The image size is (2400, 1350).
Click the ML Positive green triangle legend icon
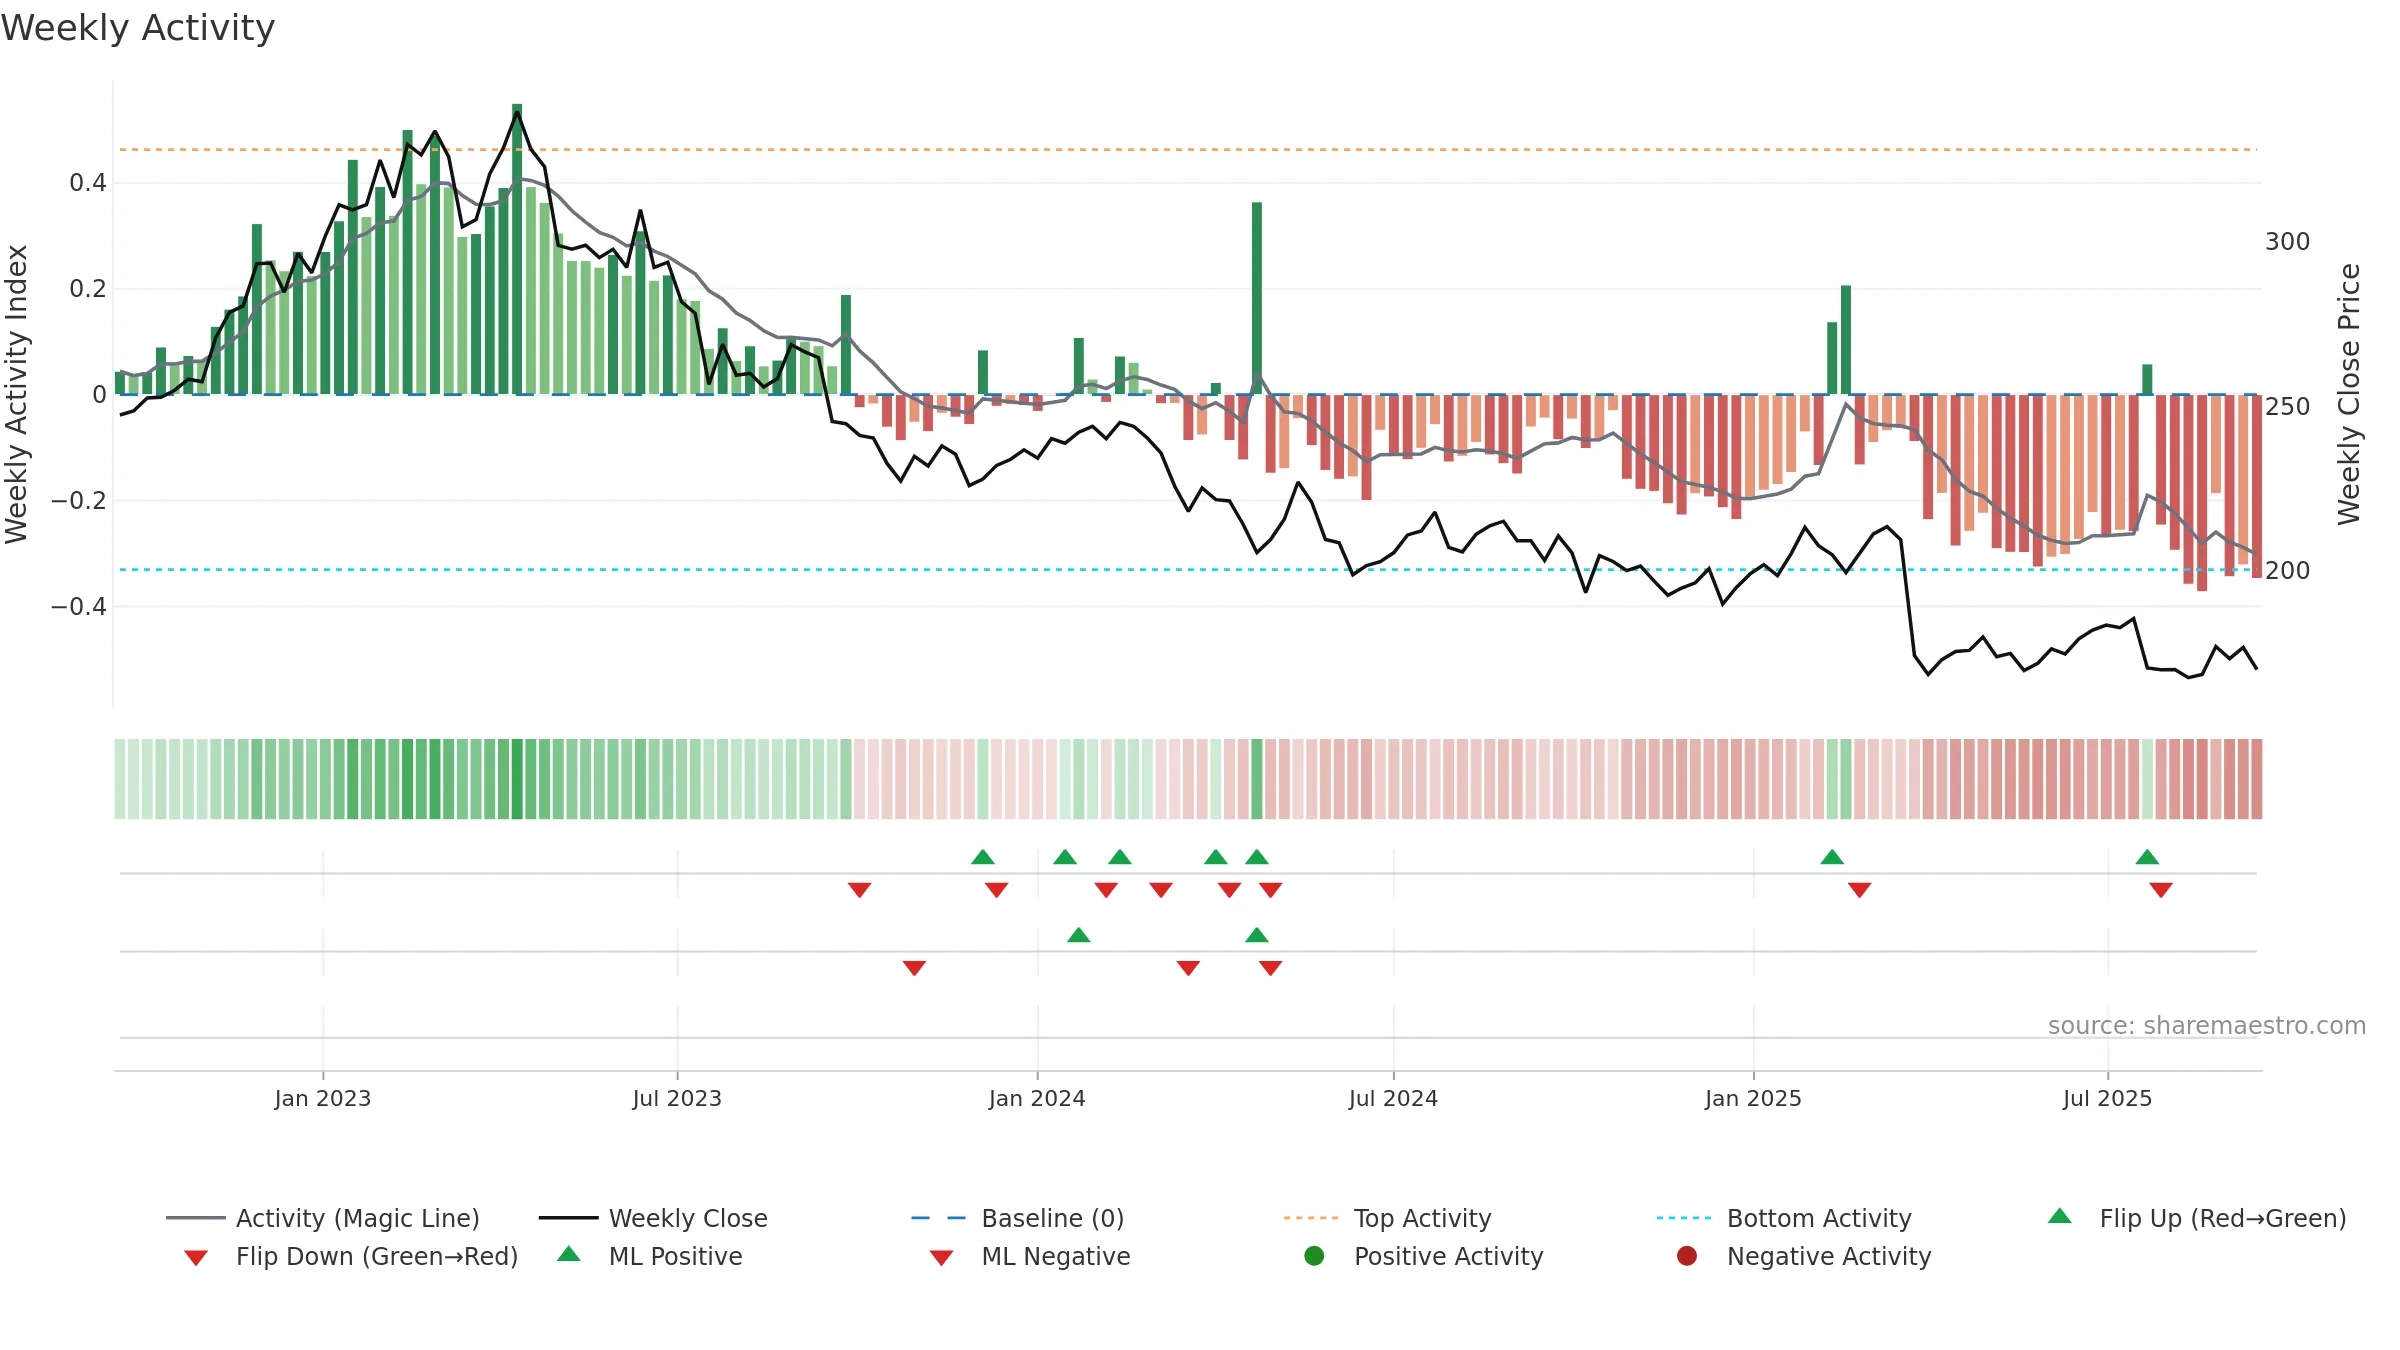tap(569, 1254)
